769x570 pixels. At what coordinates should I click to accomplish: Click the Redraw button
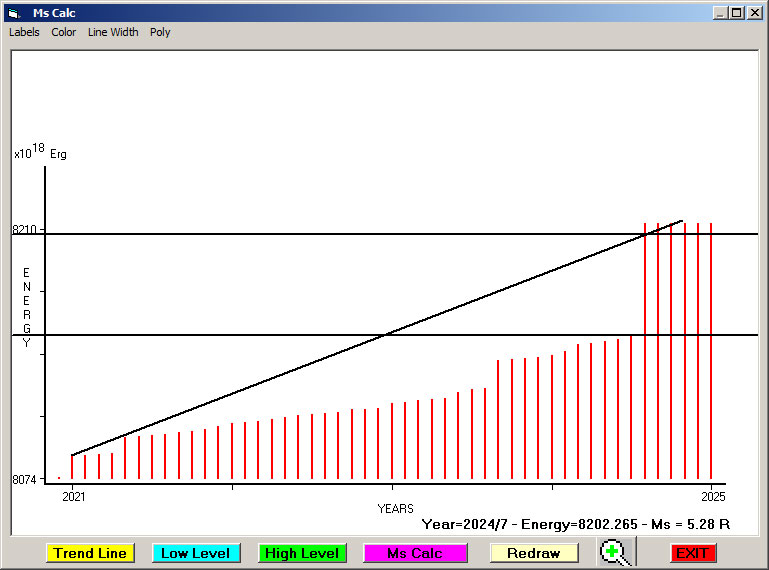pos(533,553)
